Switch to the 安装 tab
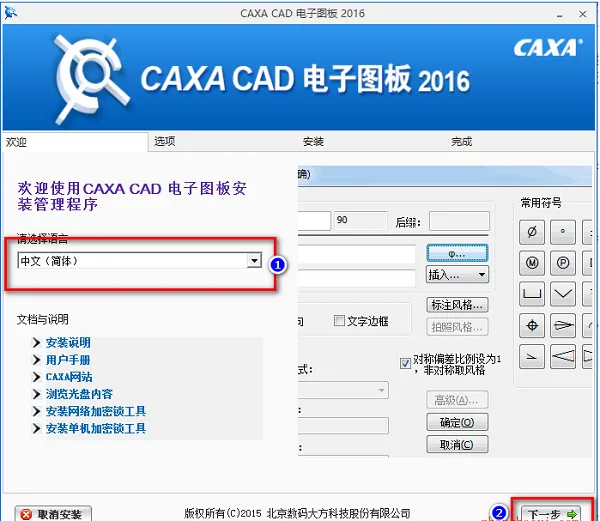600x521 pixels. (313, 142)
